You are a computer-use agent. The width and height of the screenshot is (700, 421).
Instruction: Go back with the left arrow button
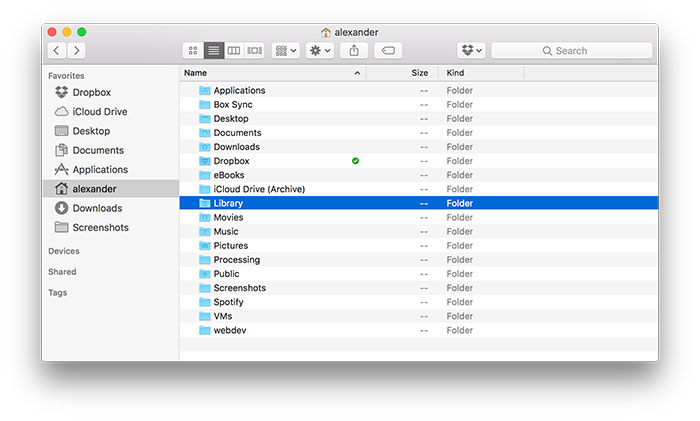pos(57,50)
